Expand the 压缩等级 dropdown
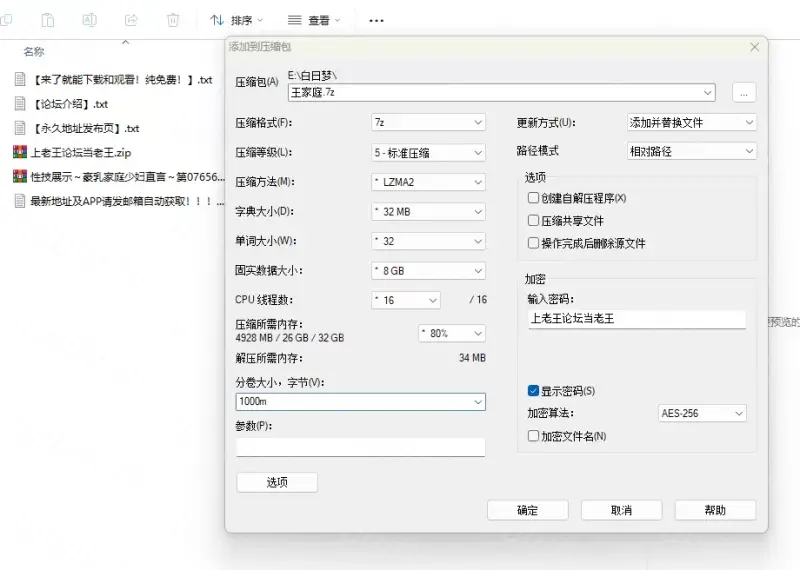 point(427,153)
